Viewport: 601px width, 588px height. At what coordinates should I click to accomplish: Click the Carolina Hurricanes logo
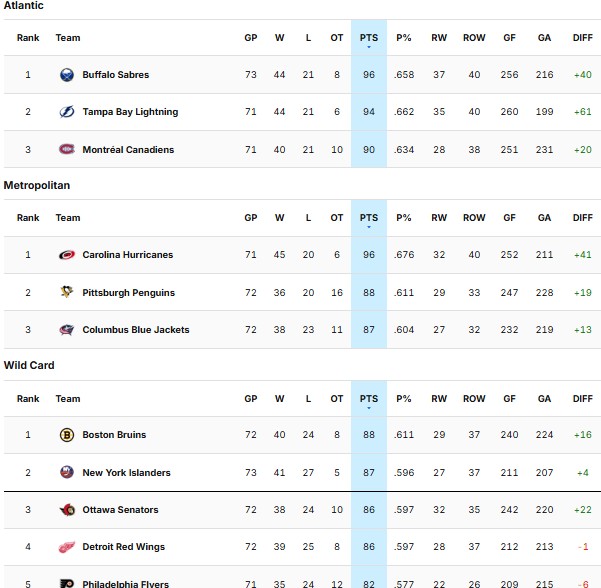tap(67, 255)
